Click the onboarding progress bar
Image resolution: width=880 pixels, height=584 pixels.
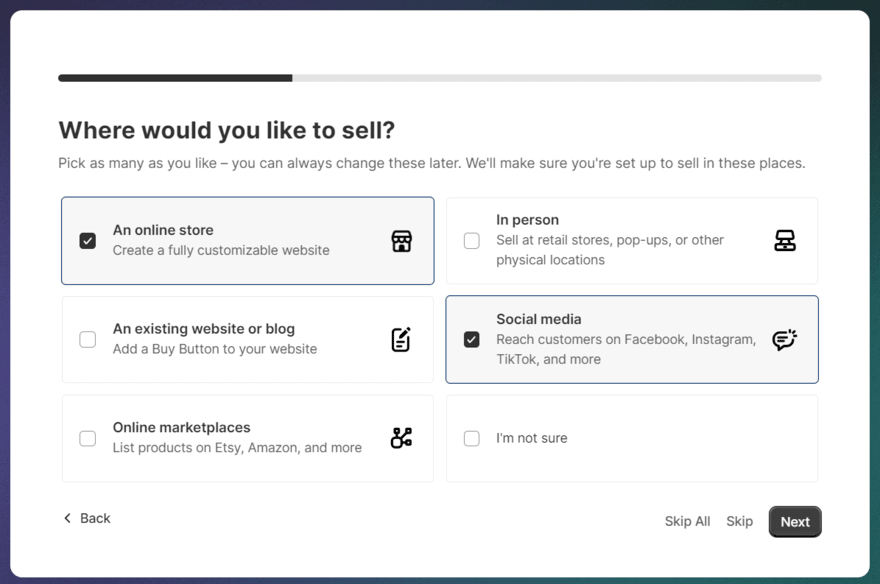[x=439, y=78]
